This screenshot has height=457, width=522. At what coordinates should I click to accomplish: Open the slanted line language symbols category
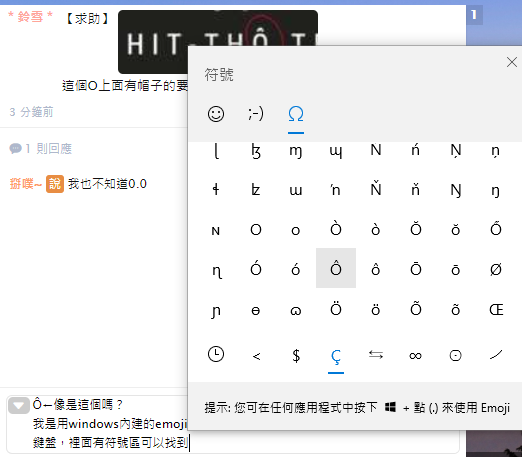pyautogui.click(x=496, y=355)
